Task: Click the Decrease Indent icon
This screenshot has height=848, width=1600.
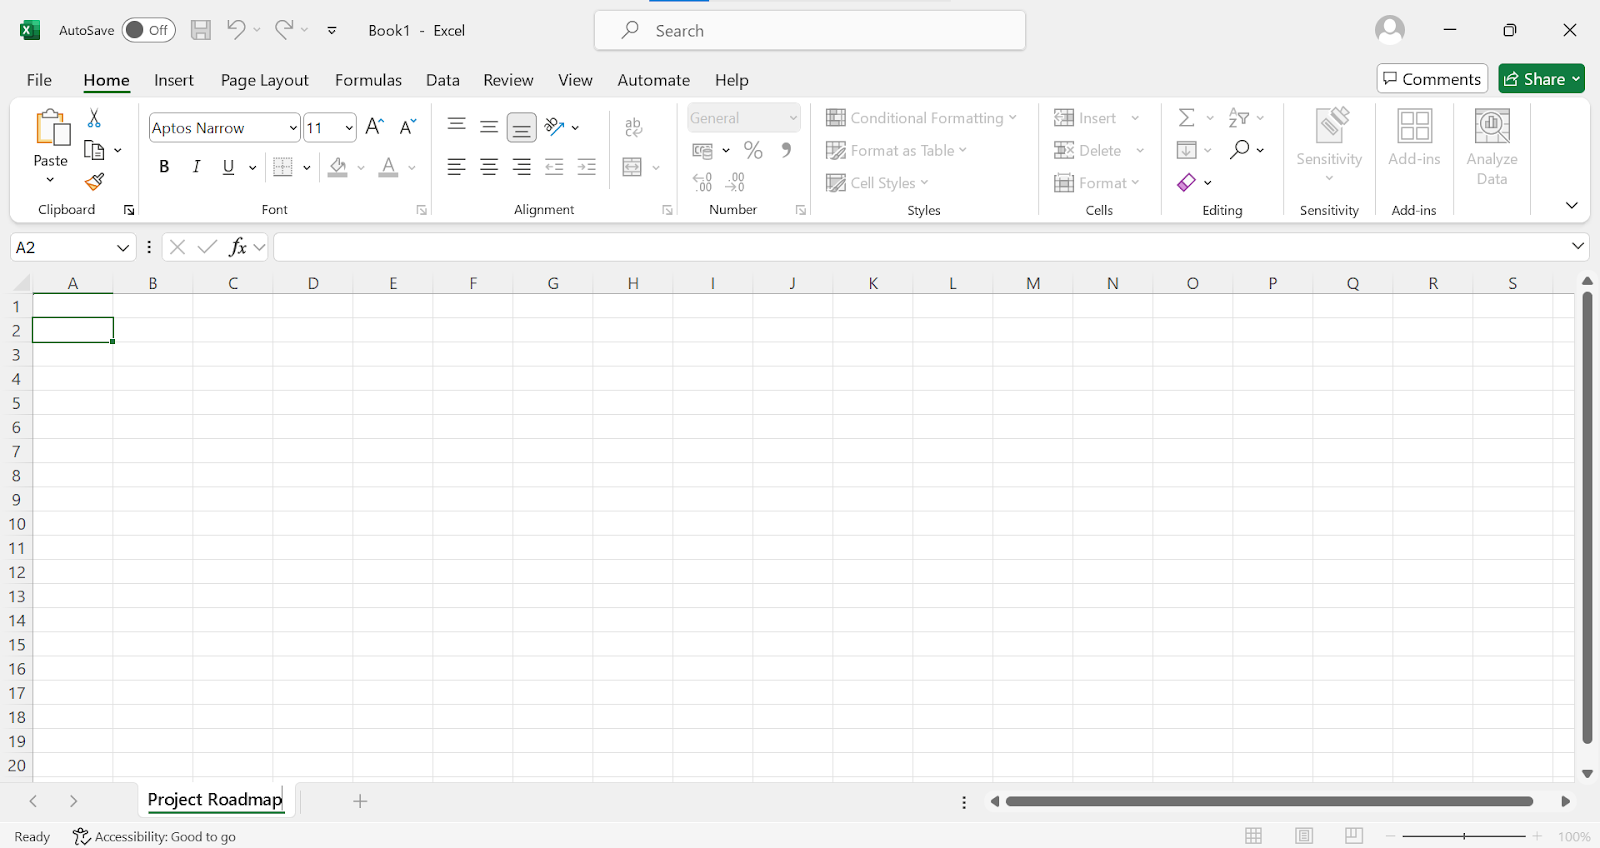Action: pyautogui.click(x=555, y=167)
